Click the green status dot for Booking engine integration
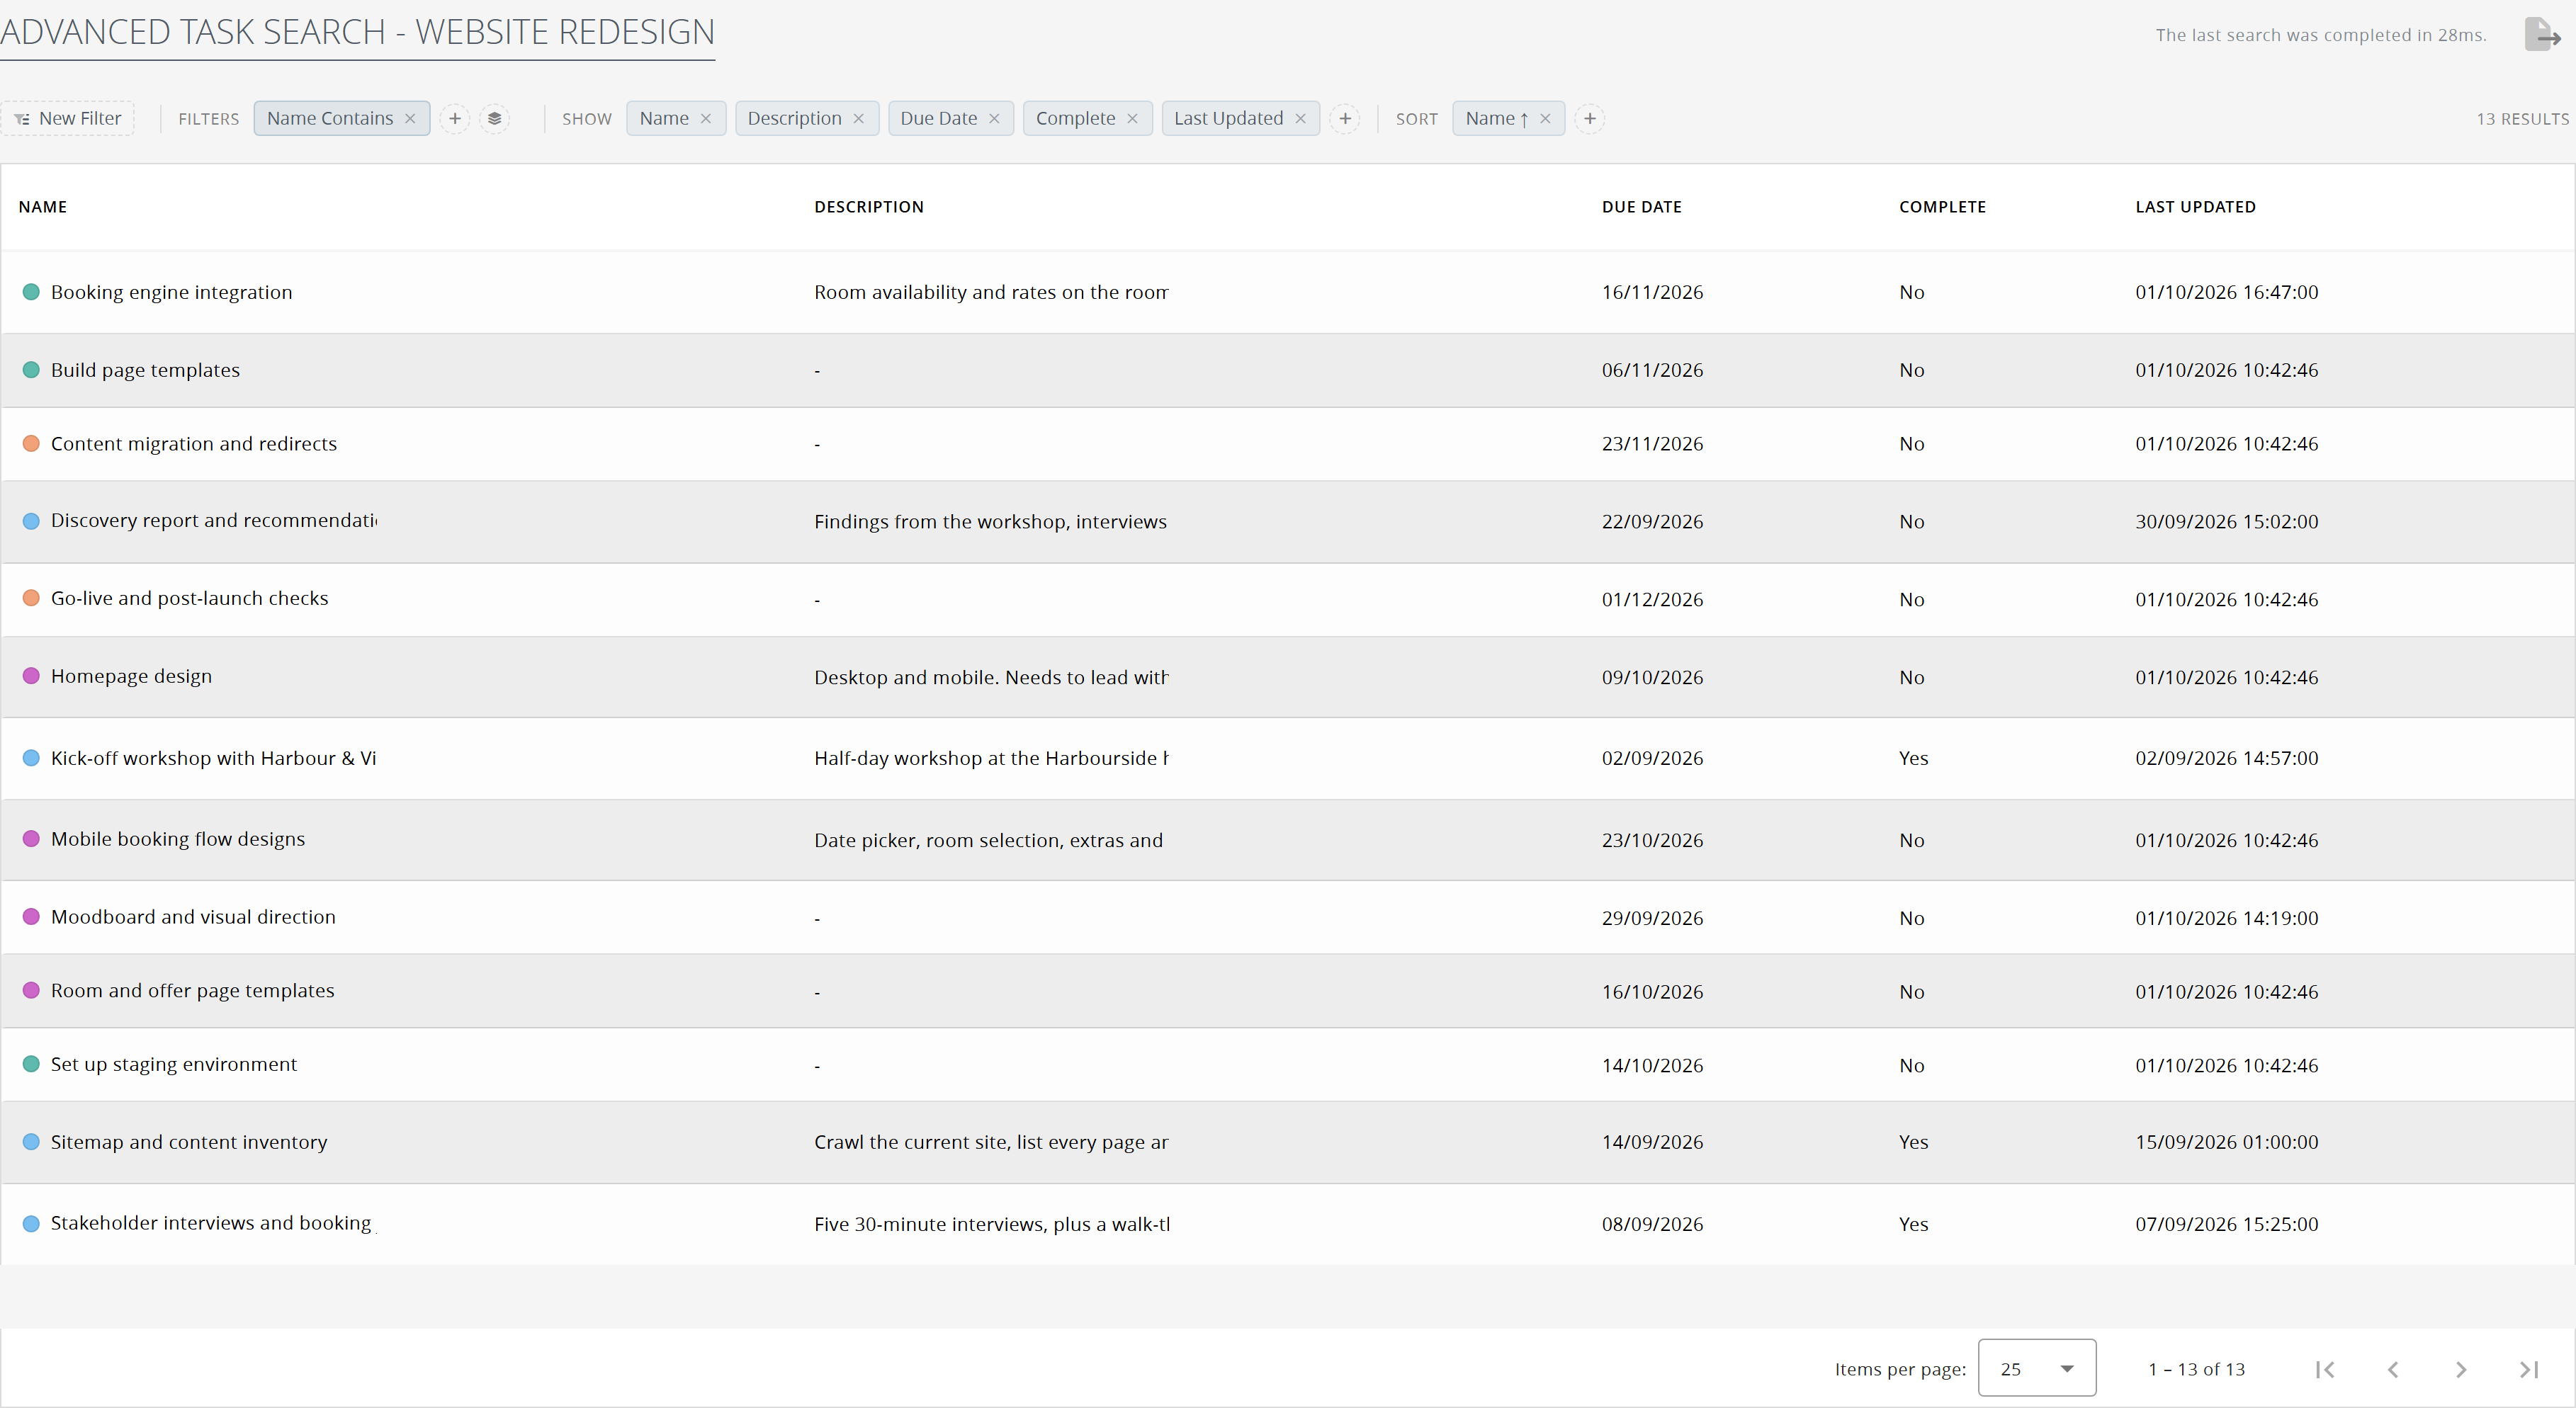Image resolution: width=2576 pixels, height=1408 pixels. coord(31,292)
